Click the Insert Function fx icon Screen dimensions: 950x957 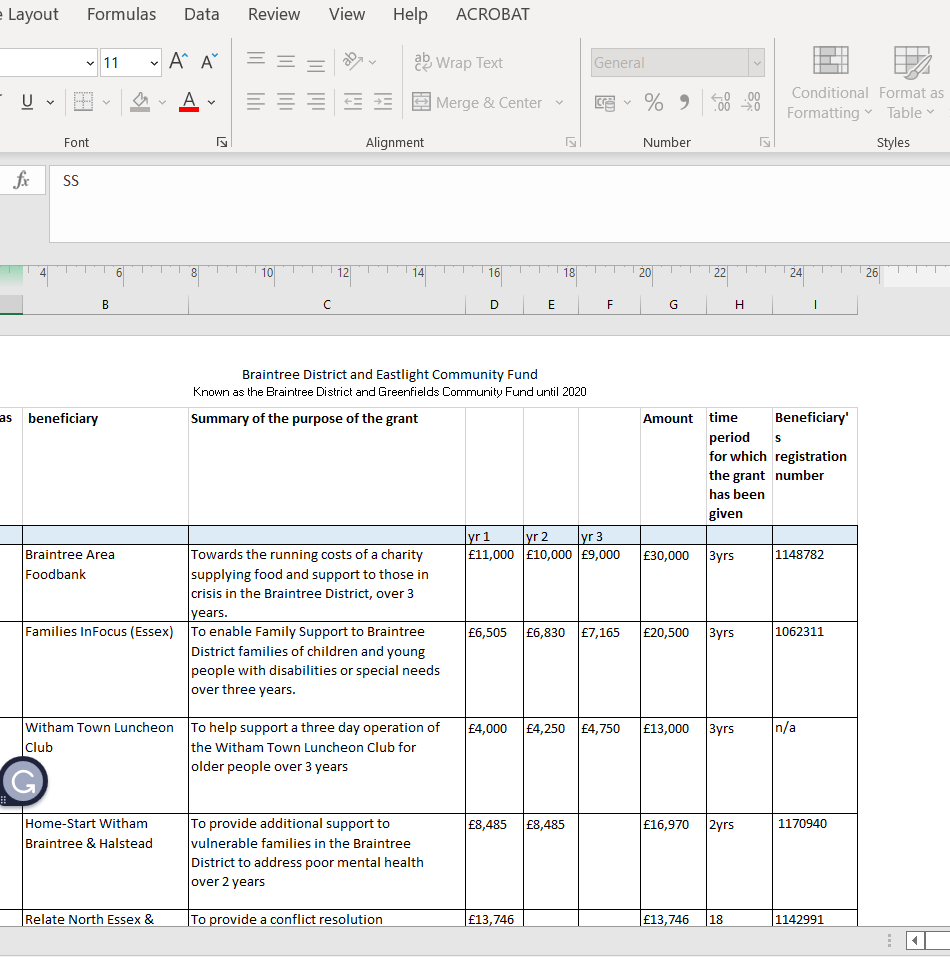(x=22, y=180)
